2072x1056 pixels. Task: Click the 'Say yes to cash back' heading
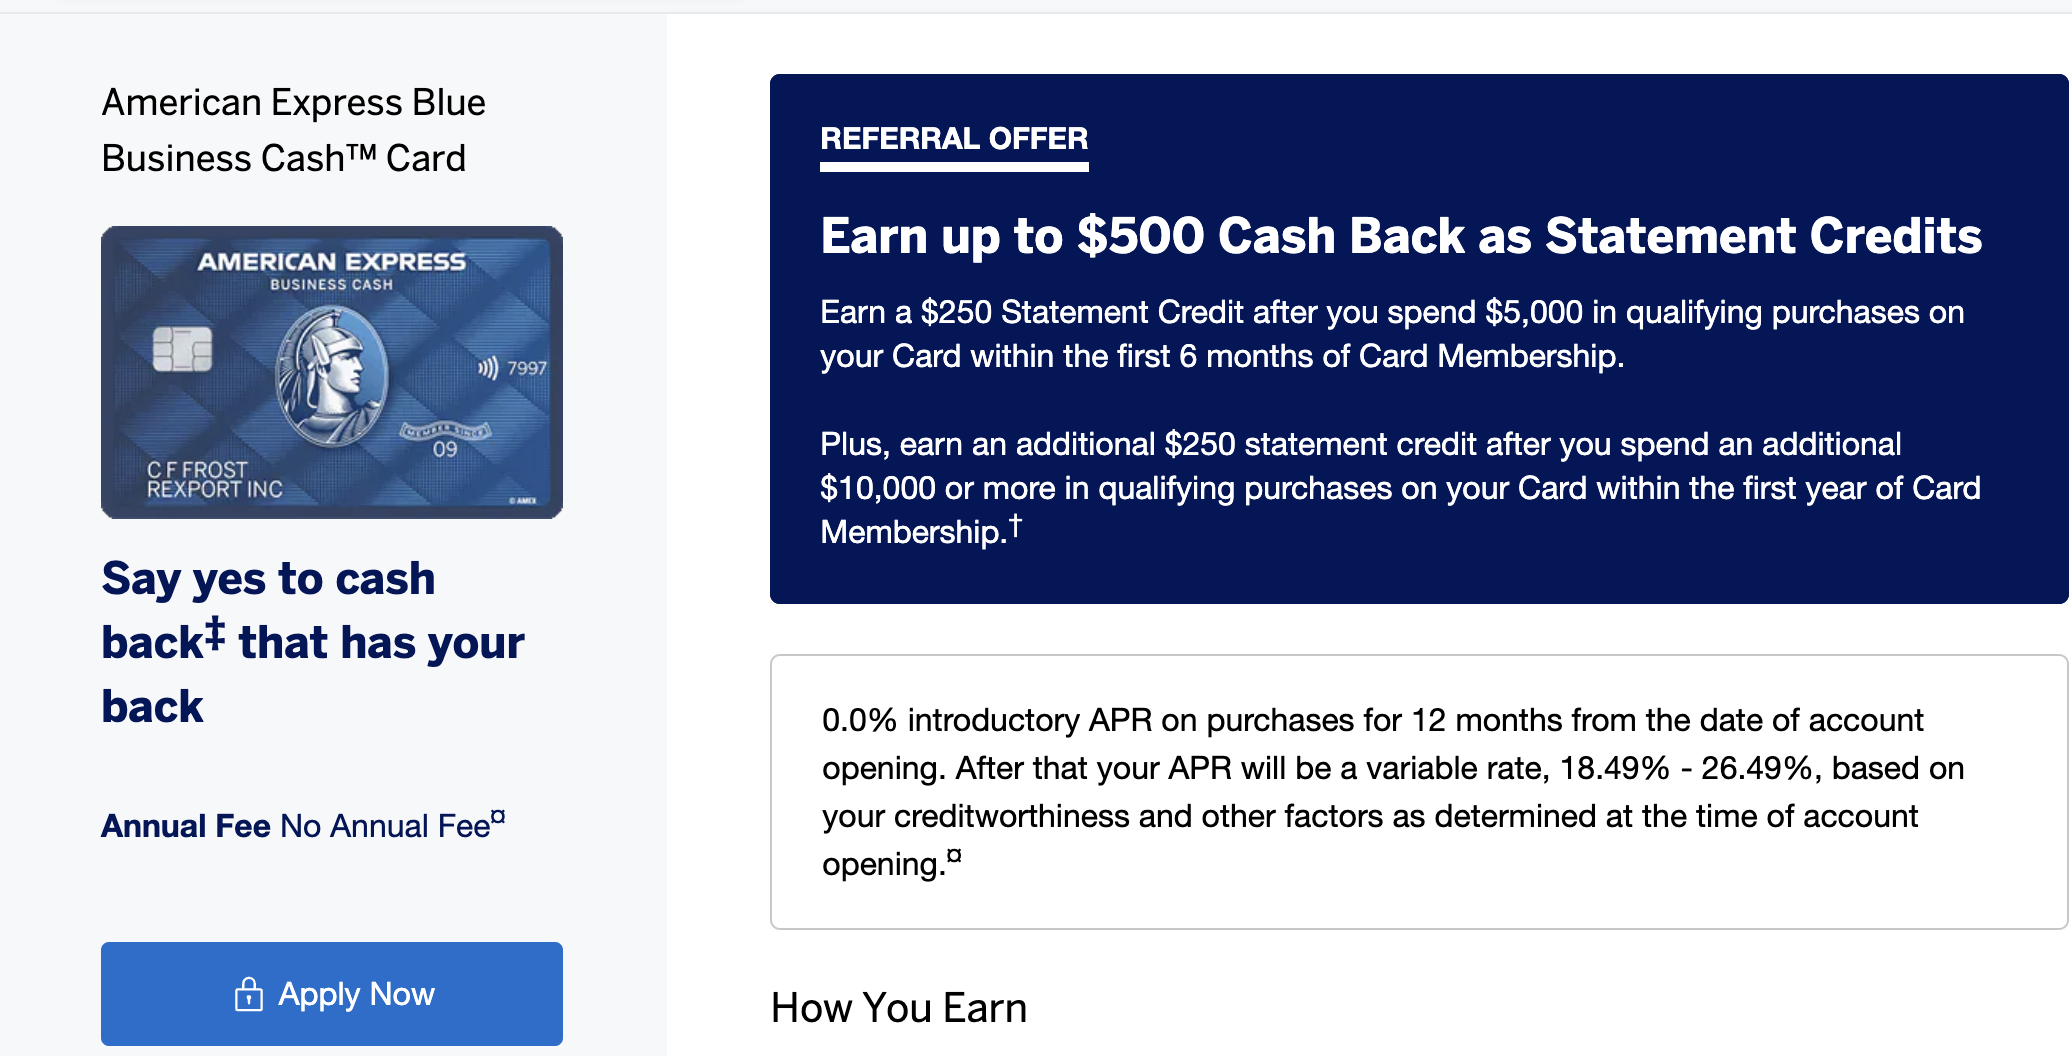pos(312,642)
